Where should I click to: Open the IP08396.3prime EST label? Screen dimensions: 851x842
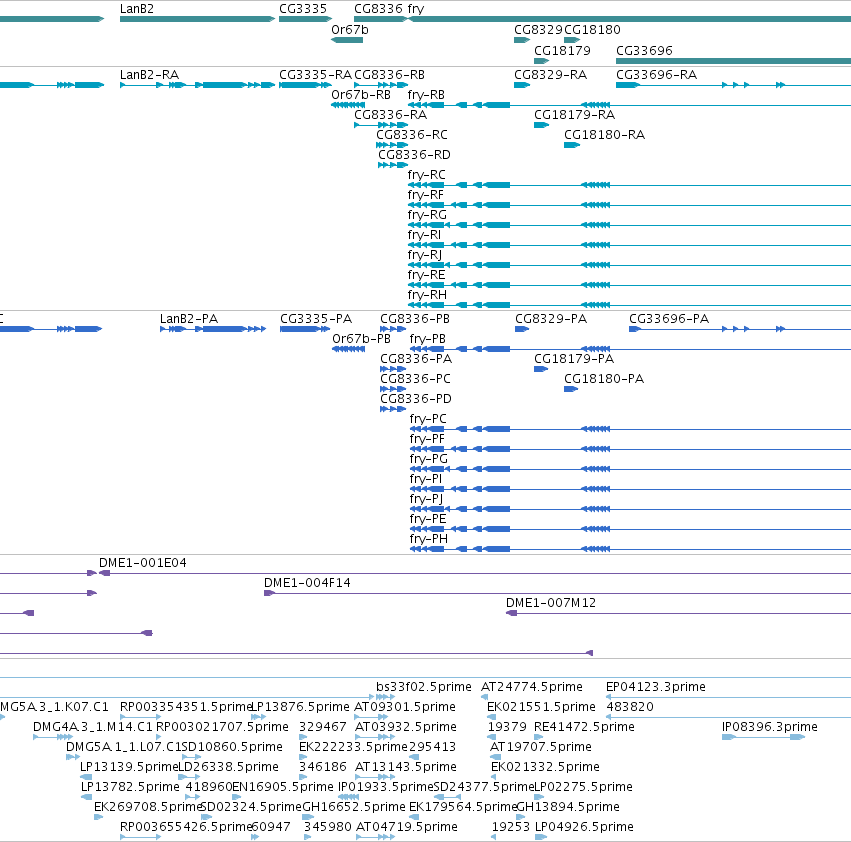770,727
